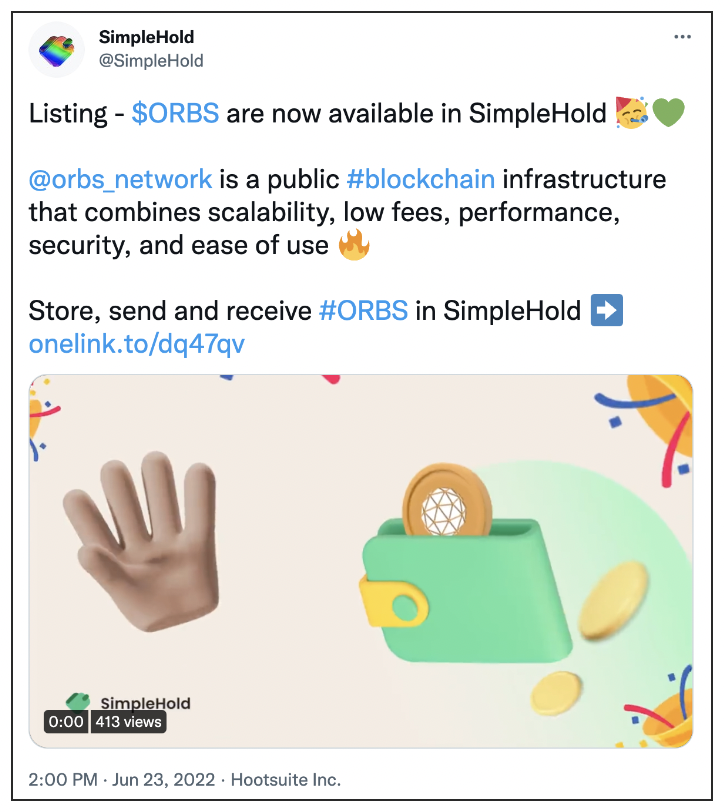Open the Hootsuite Inc. source link

click(x=286, y=779)
